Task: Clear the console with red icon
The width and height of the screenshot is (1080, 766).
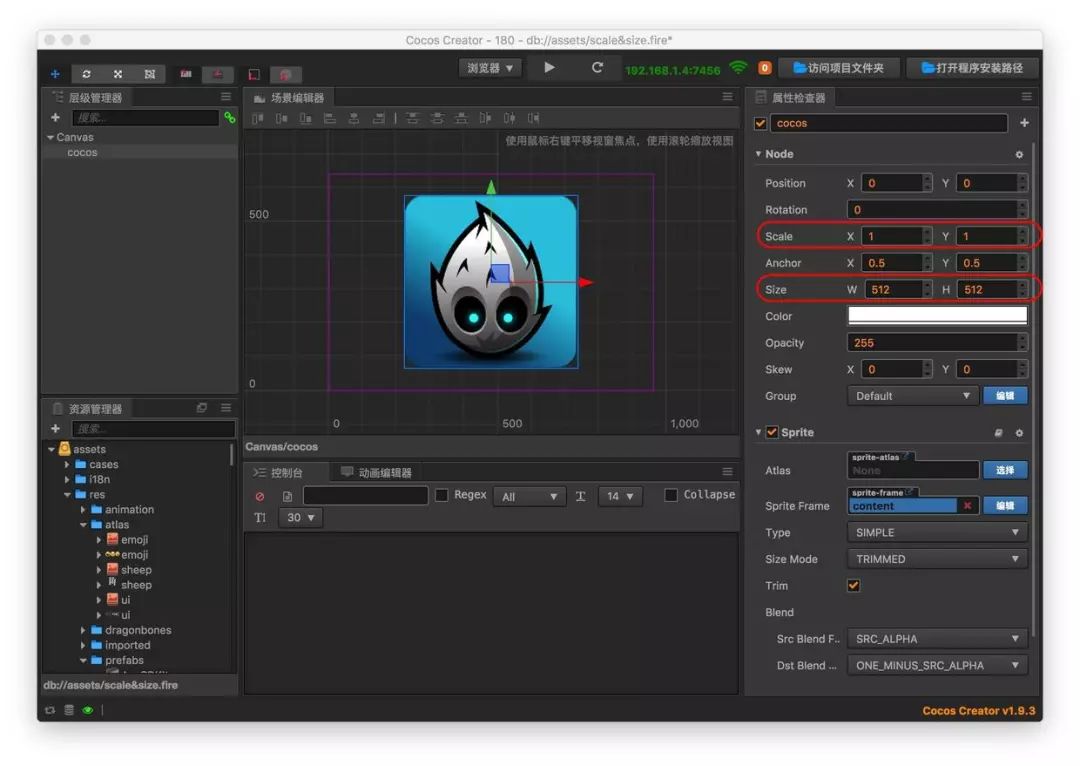Action: (x=260, y=496)
